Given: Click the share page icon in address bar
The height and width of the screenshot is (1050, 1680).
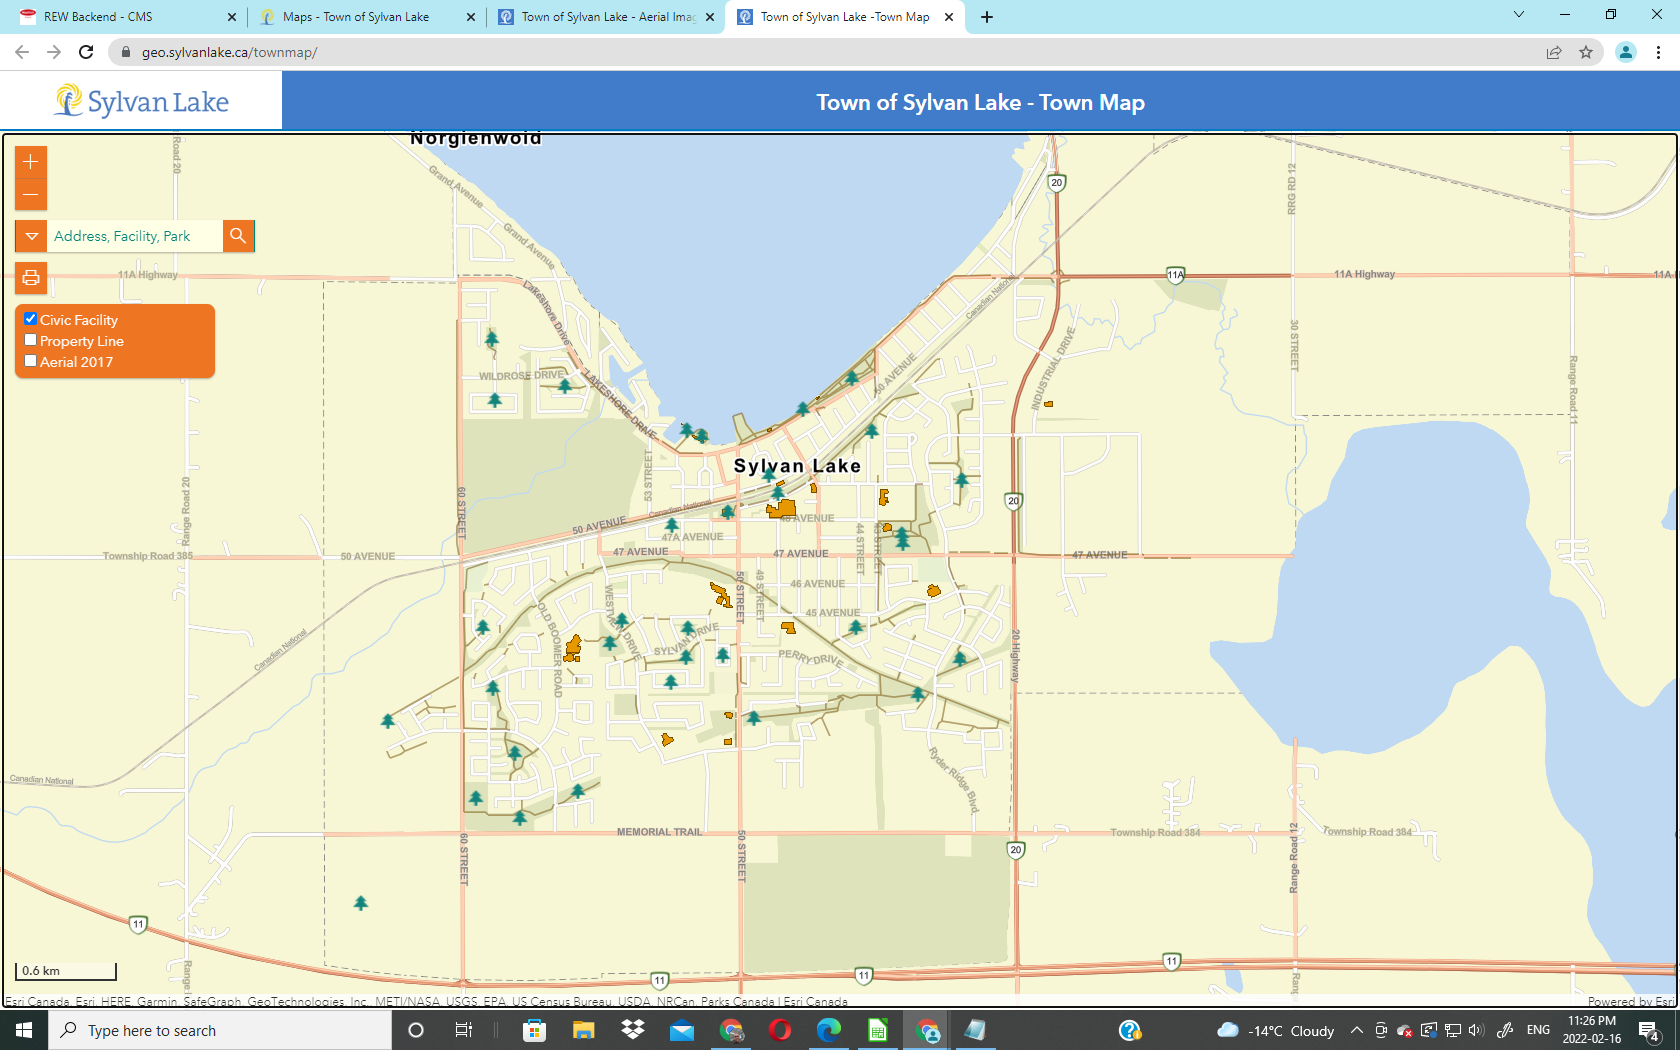Looking at the screenshot, I should (x=1554, y=52).
